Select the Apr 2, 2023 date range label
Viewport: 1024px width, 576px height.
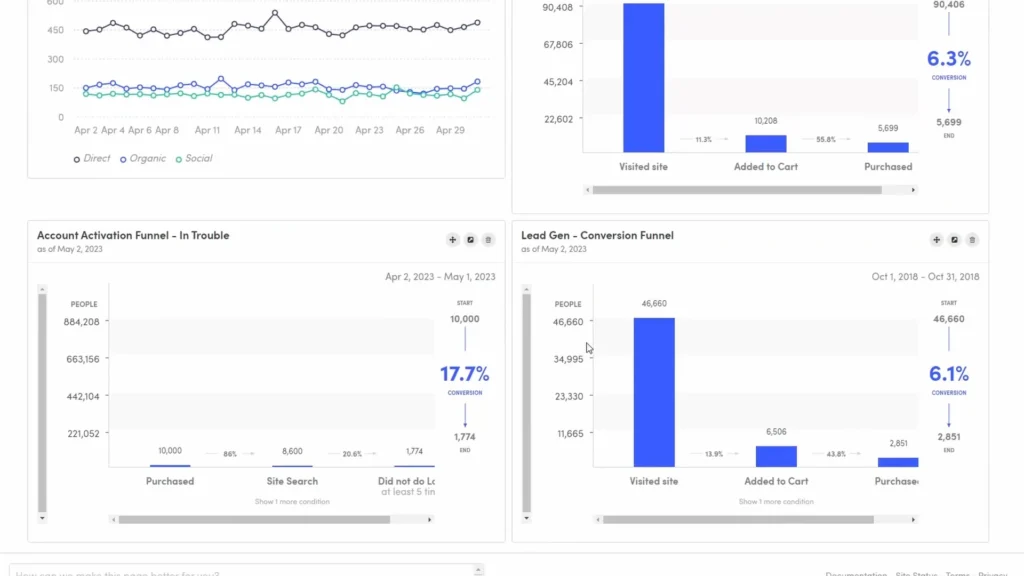tap(439, 276)
